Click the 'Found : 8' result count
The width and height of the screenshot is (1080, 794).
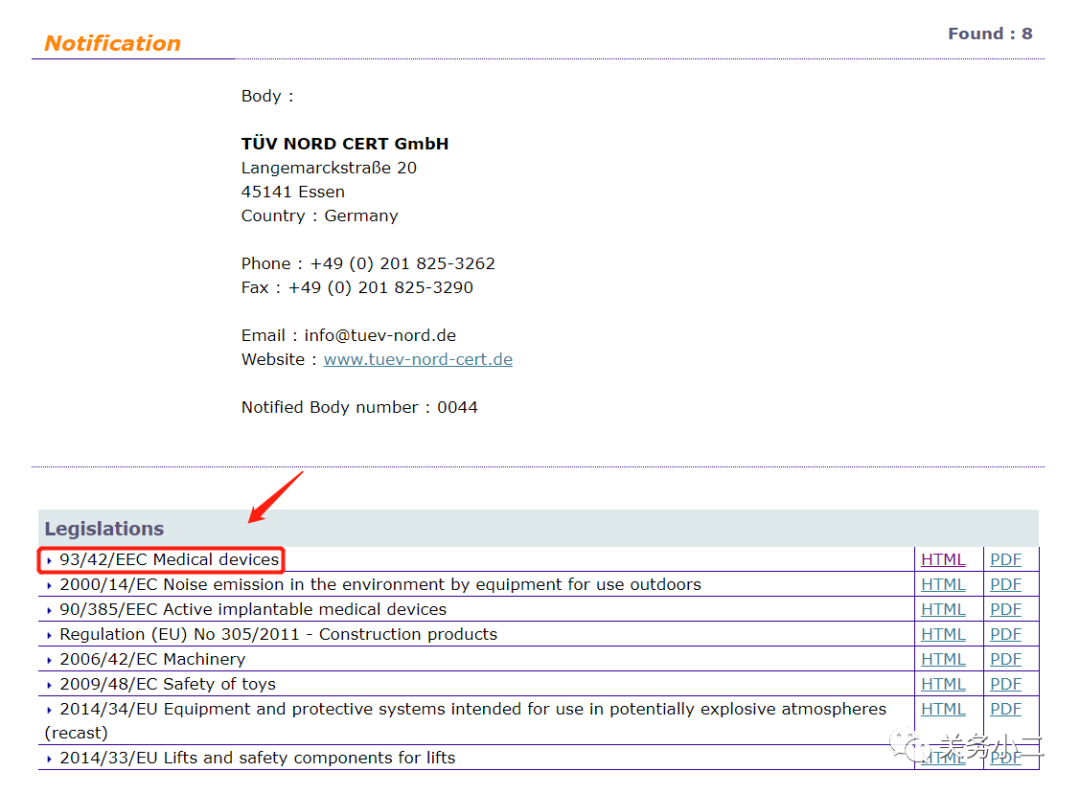(990, 34)
